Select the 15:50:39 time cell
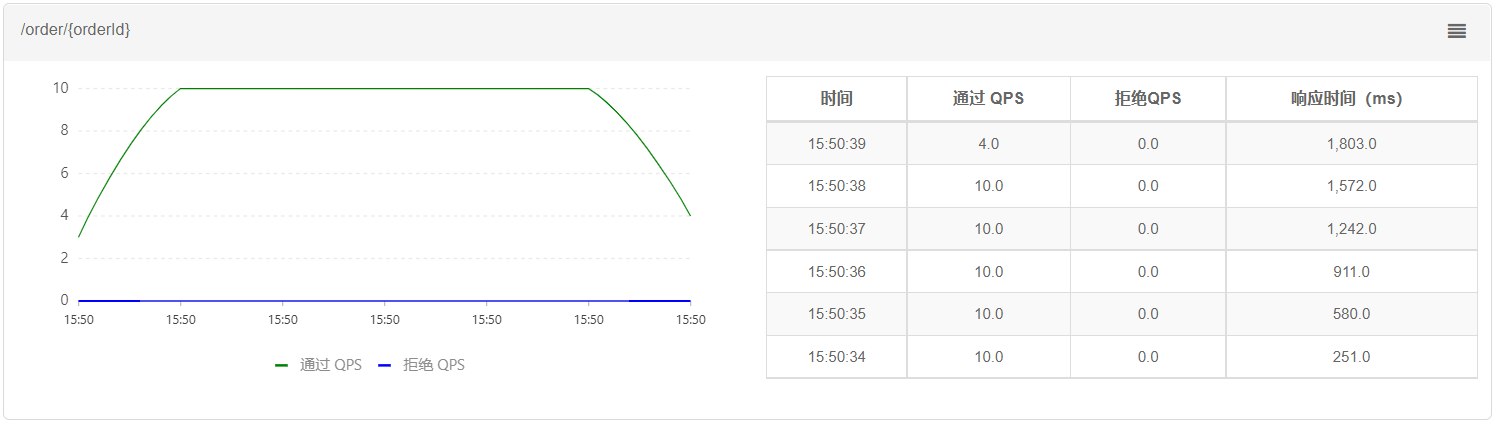The width and height of the screenshot is (1495, 423). (836, 144)
